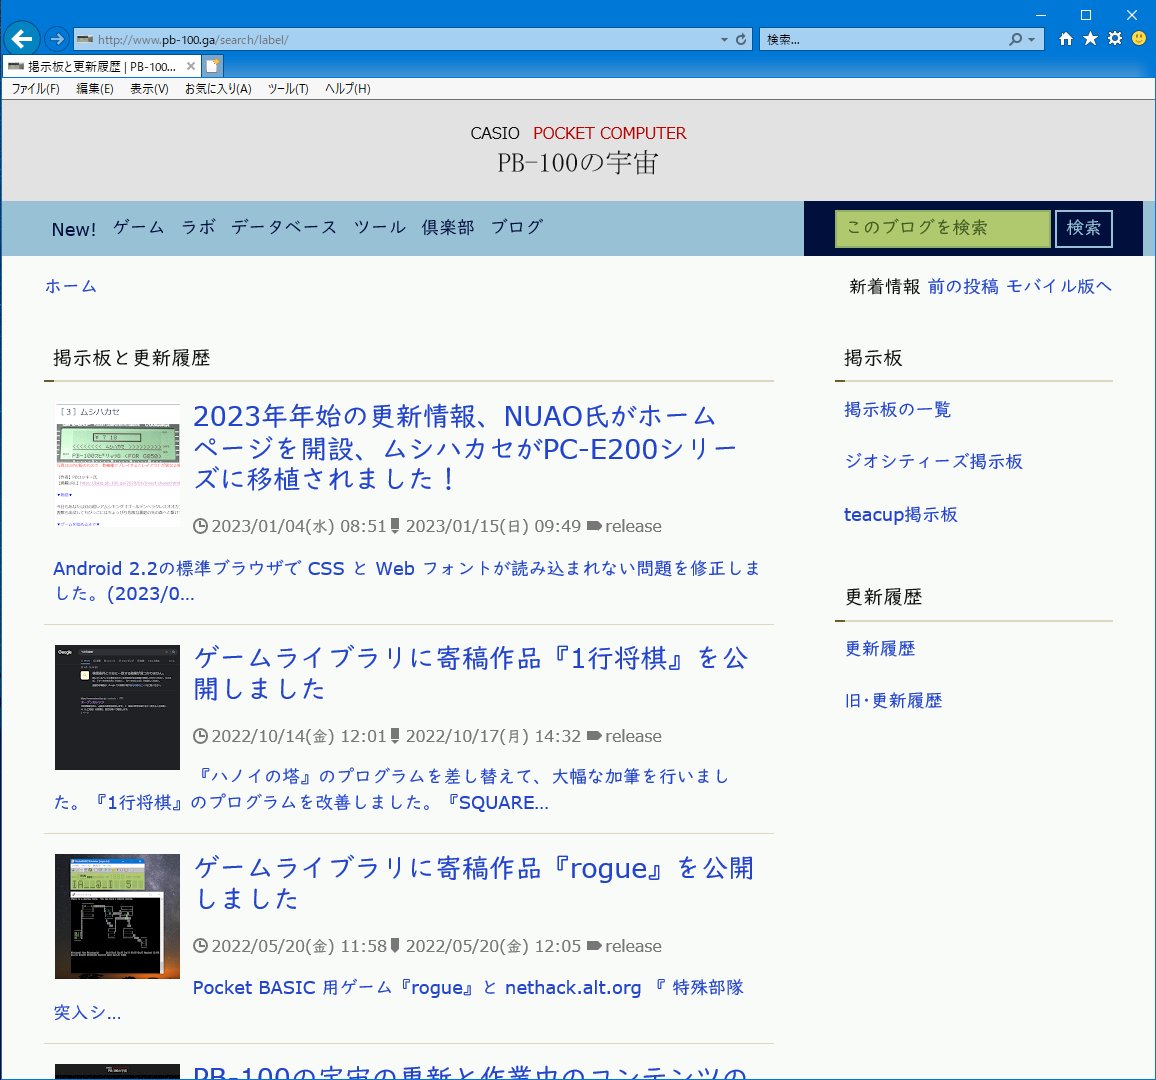Close the 掲示板と更新履歴 tab
Screen dimensions: 1156x1080
pos(191,66)
